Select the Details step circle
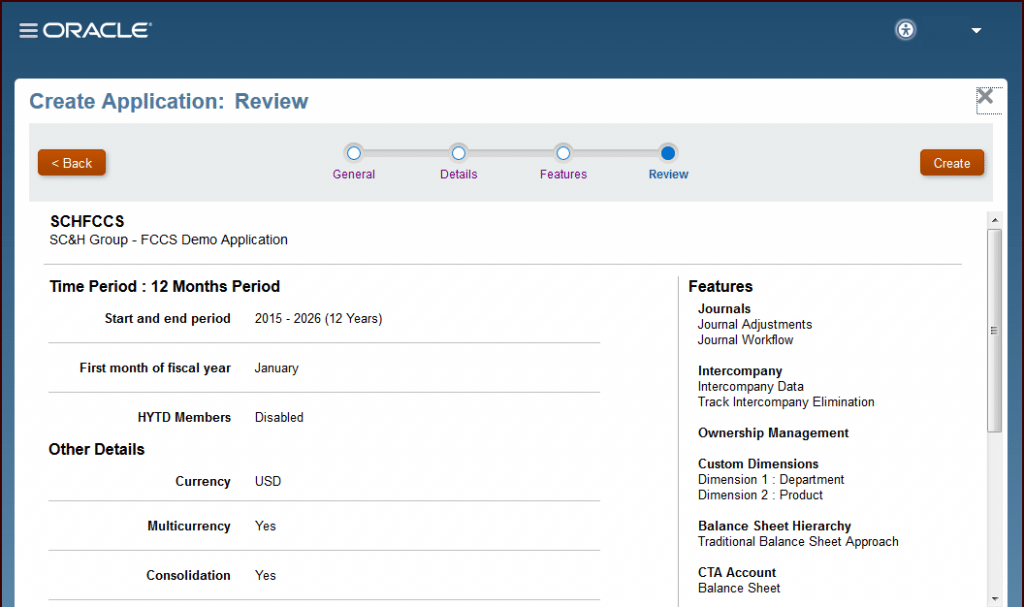This screenshot has height=607, width=1024. click(458, 154)
